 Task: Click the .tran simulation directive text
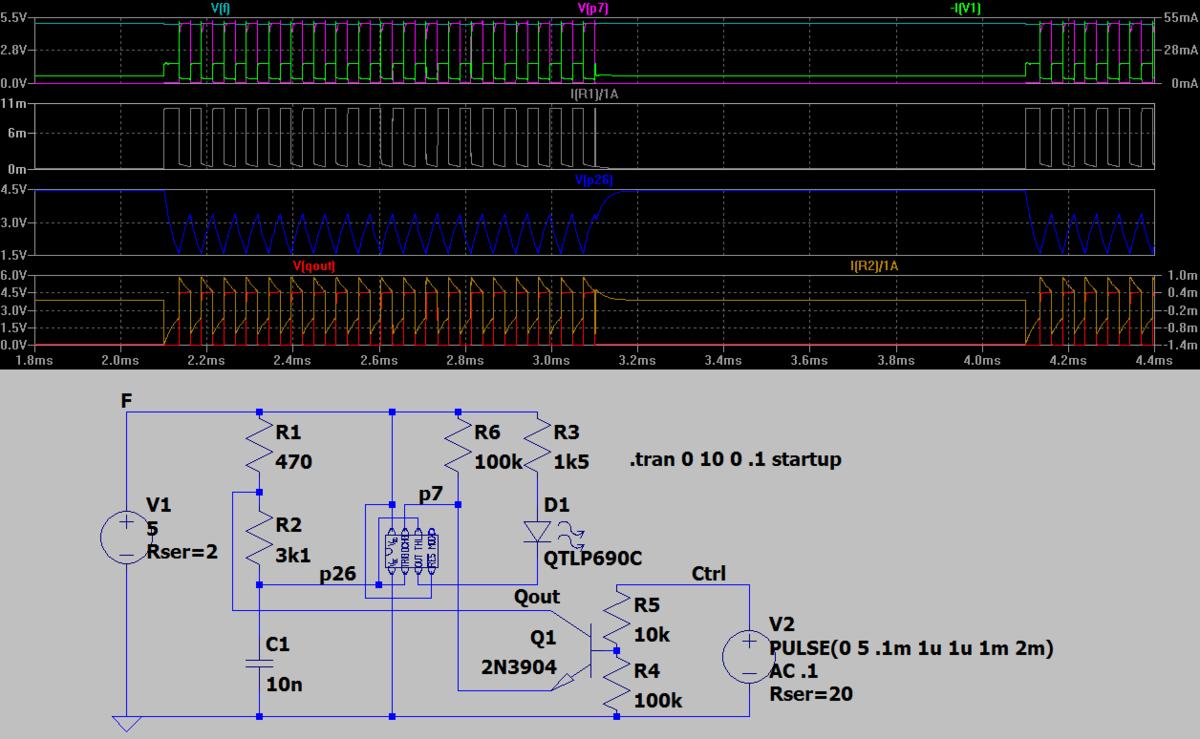click(x=735, y=460)
